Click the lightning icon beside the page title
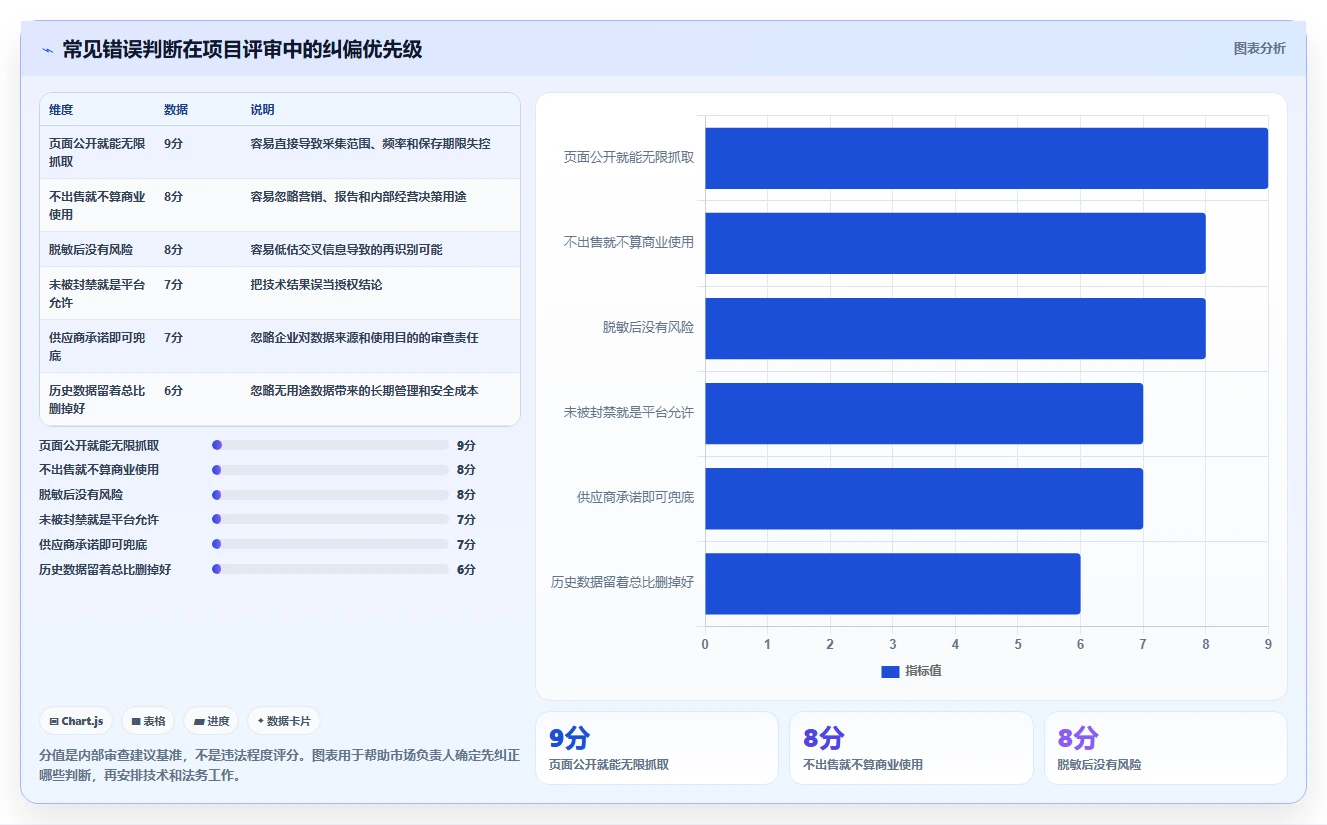The image size is (1327, 825). (47, 49)
